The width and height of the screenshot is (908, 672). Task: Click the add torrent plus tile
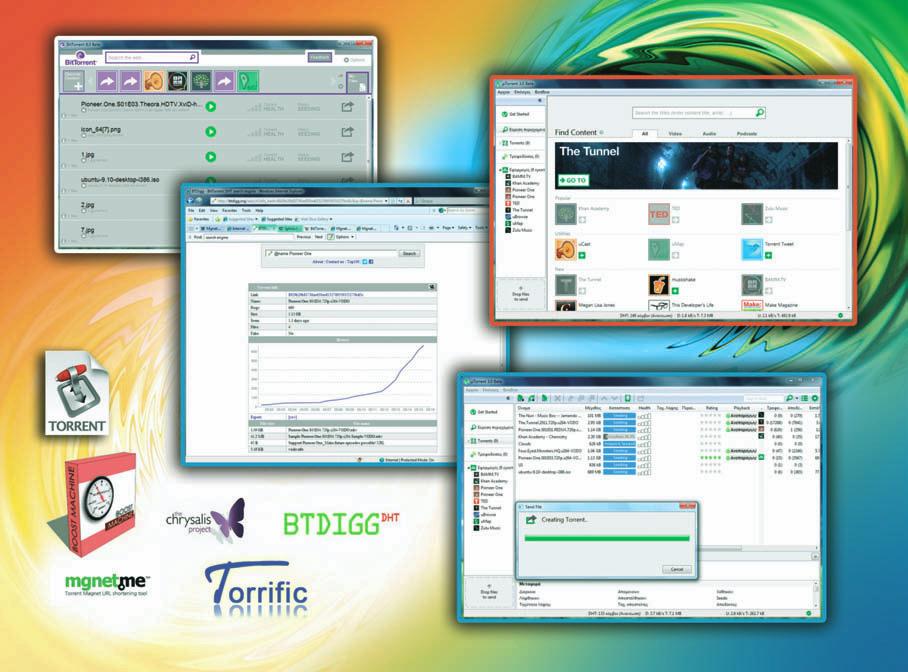[x=76, y=83]
